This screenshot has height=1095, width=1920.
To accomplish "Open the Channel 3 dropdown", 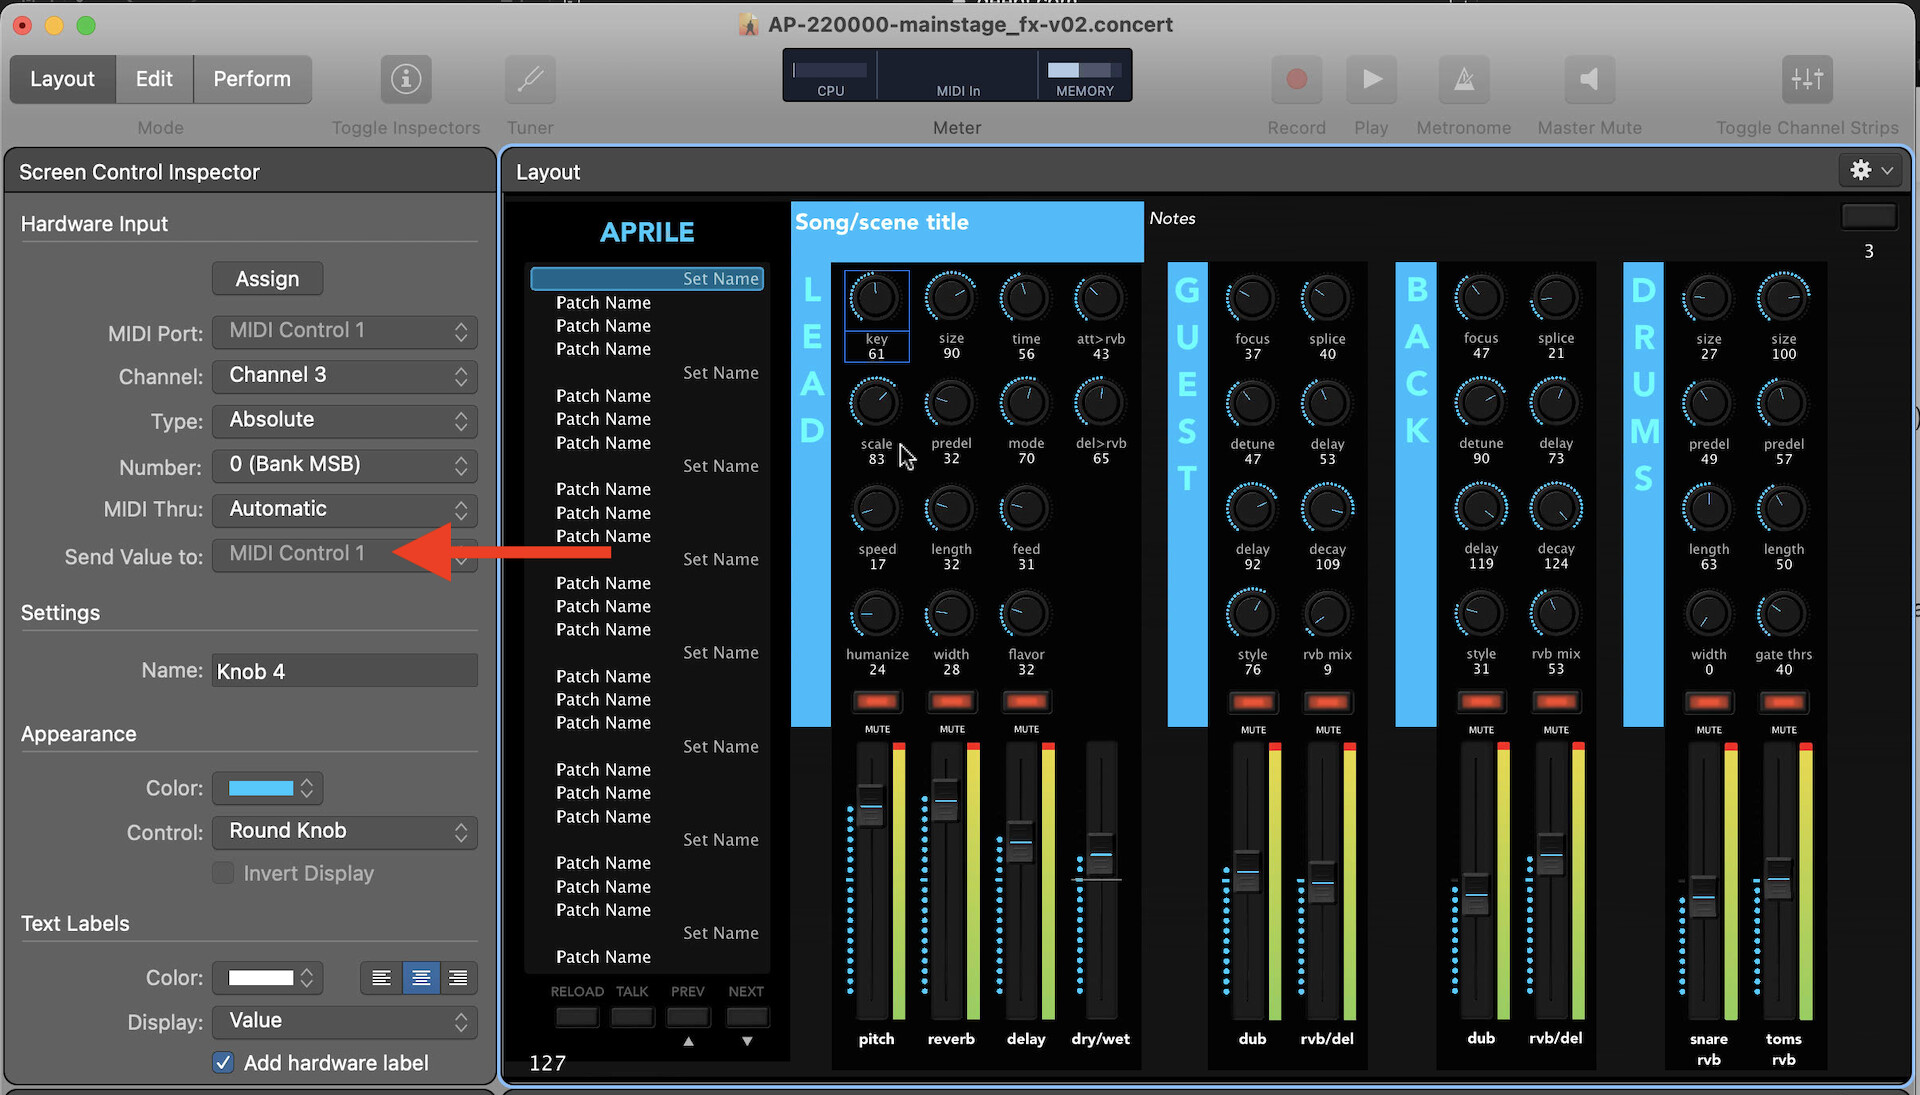I will [344, 376].
